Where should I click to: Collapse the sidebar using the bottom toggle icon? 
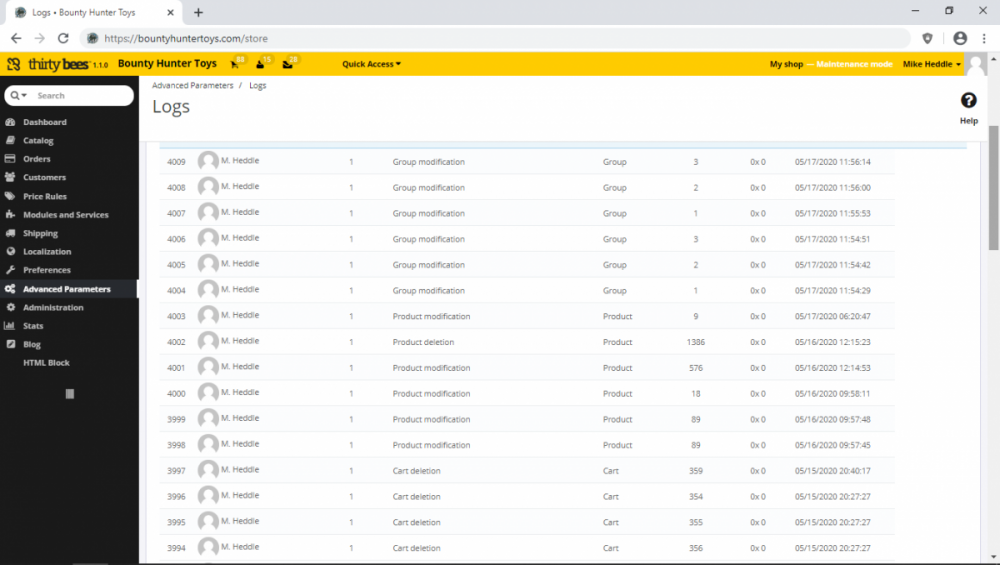pos(69,394)
